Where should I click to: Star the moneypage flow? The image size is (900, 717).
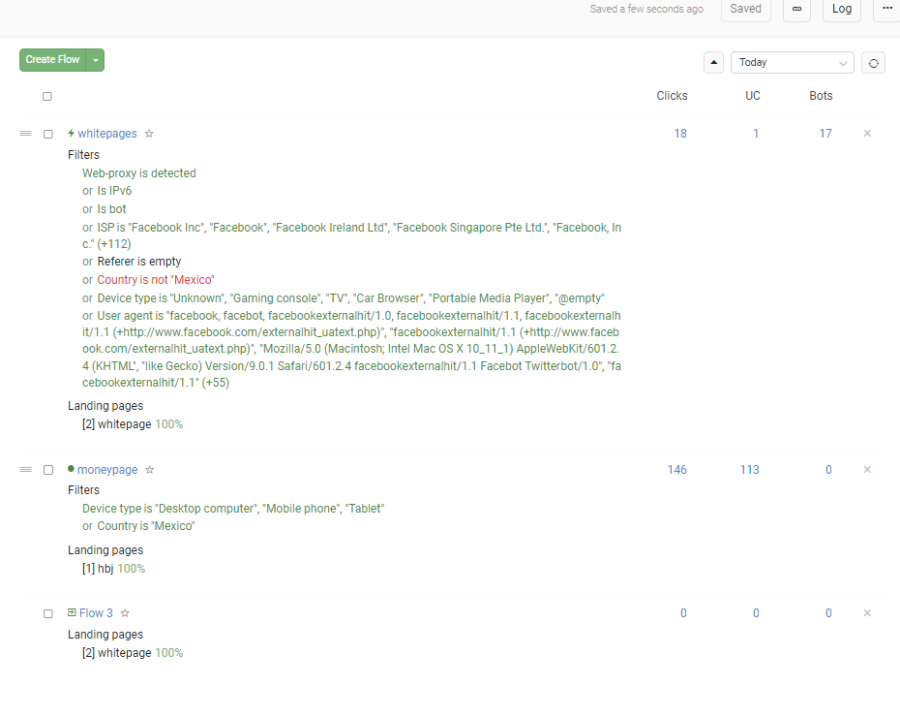[150, 470]
